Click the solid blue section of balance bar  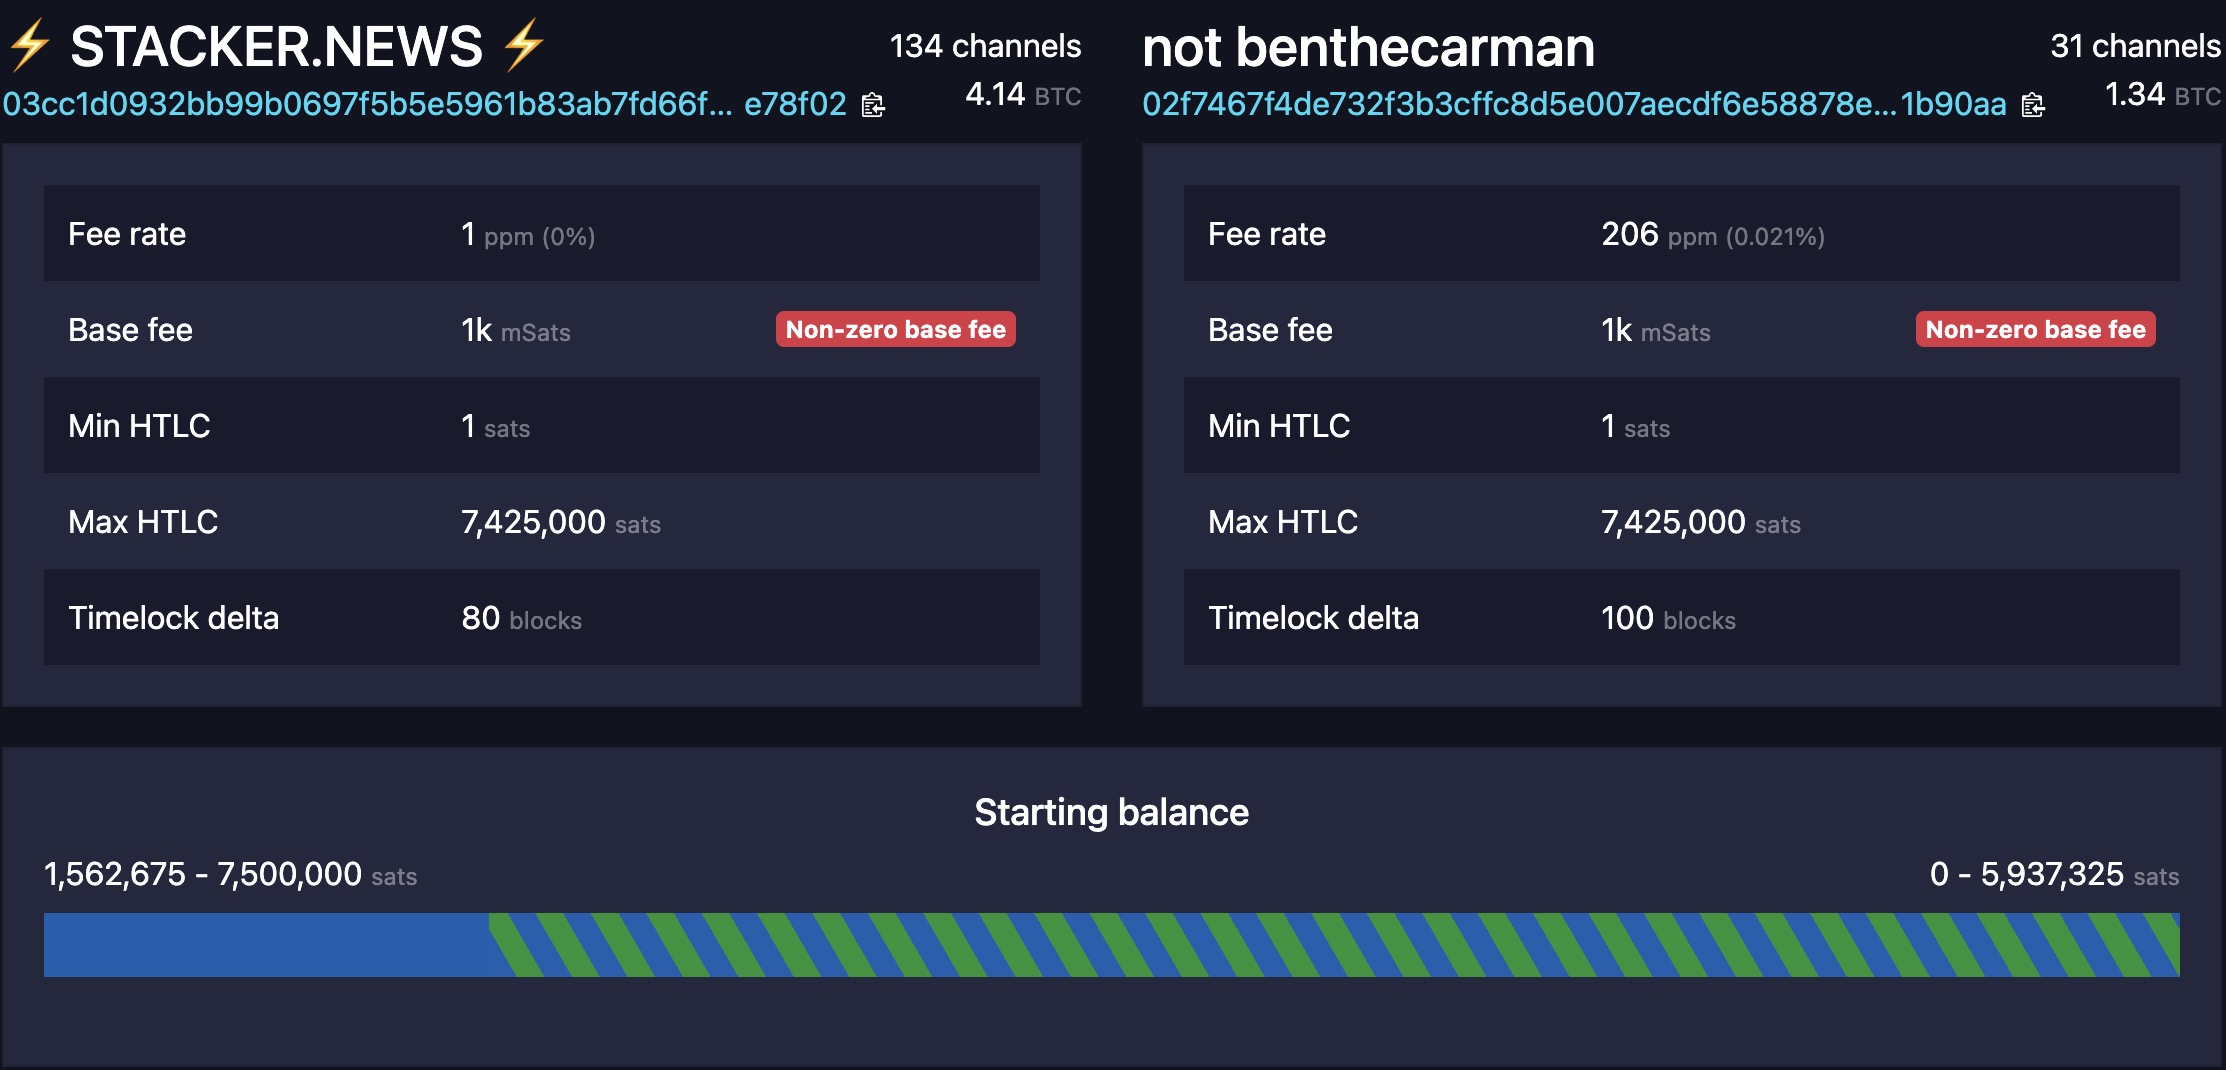(x=265, y=944)
